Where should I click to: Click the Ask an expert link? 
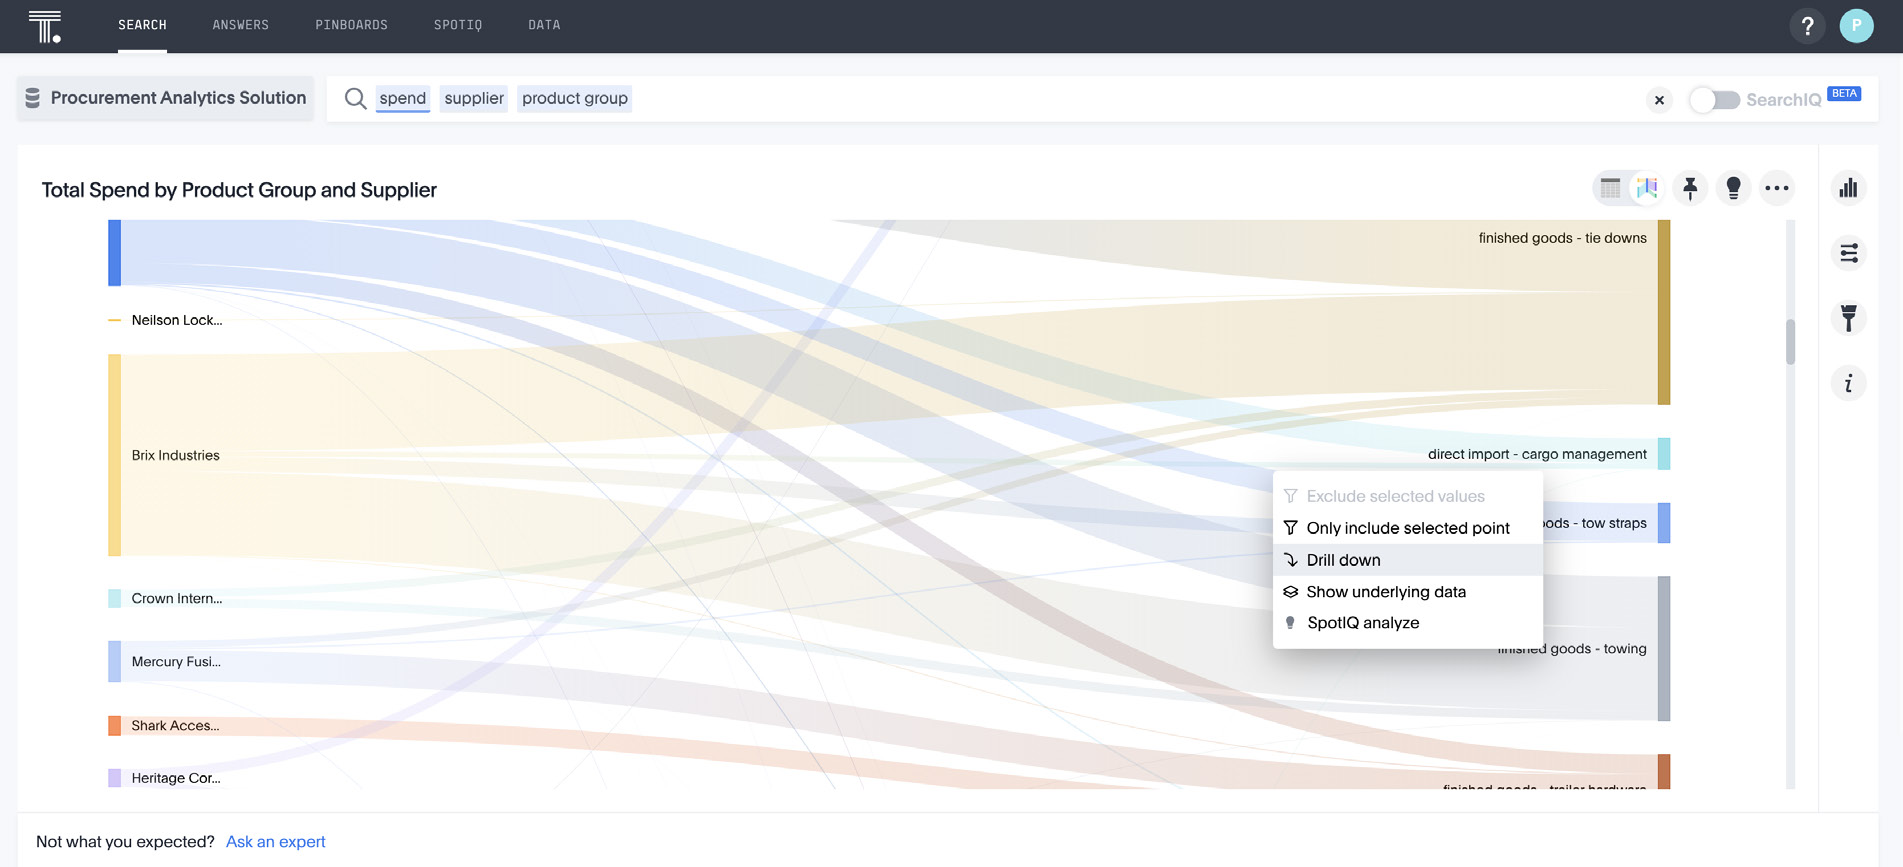coord(276,842)
